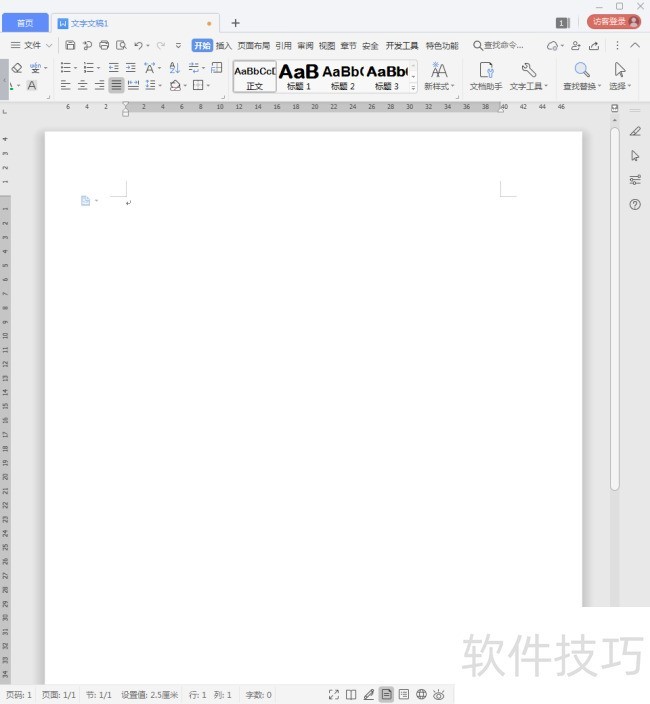This screenshot has height=704, width=650.
Task: Click fullscreen icon in status bar
Action: (334, 695)
